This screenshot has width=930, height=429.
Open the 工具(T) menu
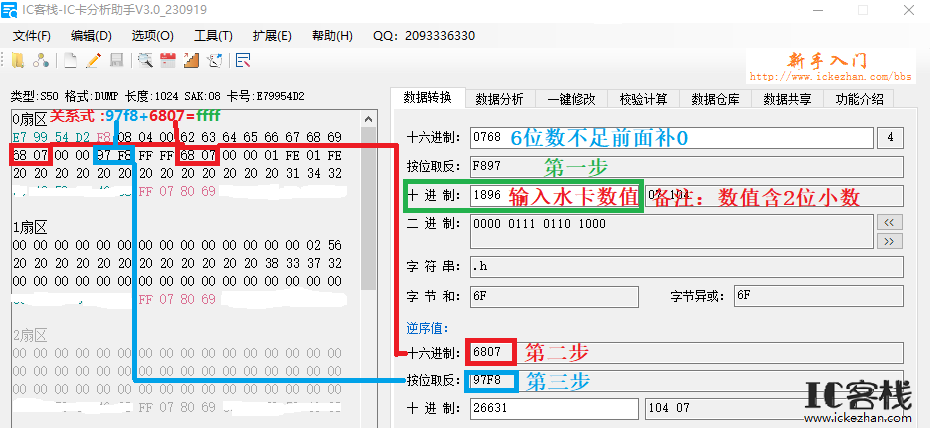[213, 36]
